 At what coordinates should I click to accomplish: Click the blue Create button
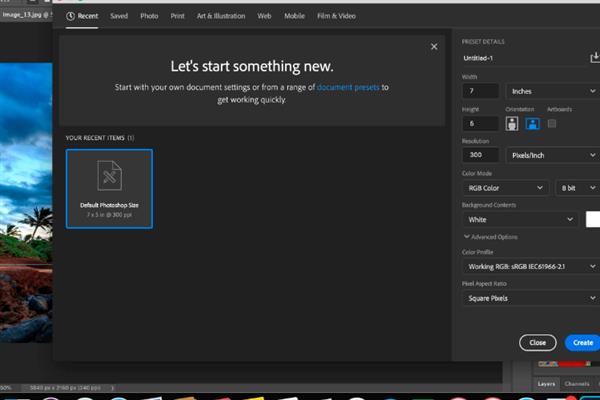pos(580,342)
